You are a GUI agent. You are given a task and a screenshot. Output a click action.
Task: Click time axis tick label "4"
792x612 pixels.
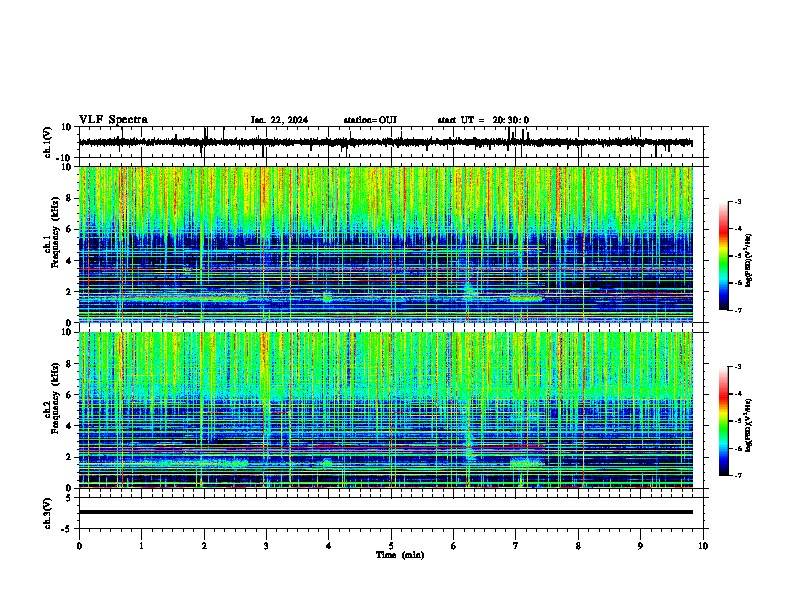point(329,546)
